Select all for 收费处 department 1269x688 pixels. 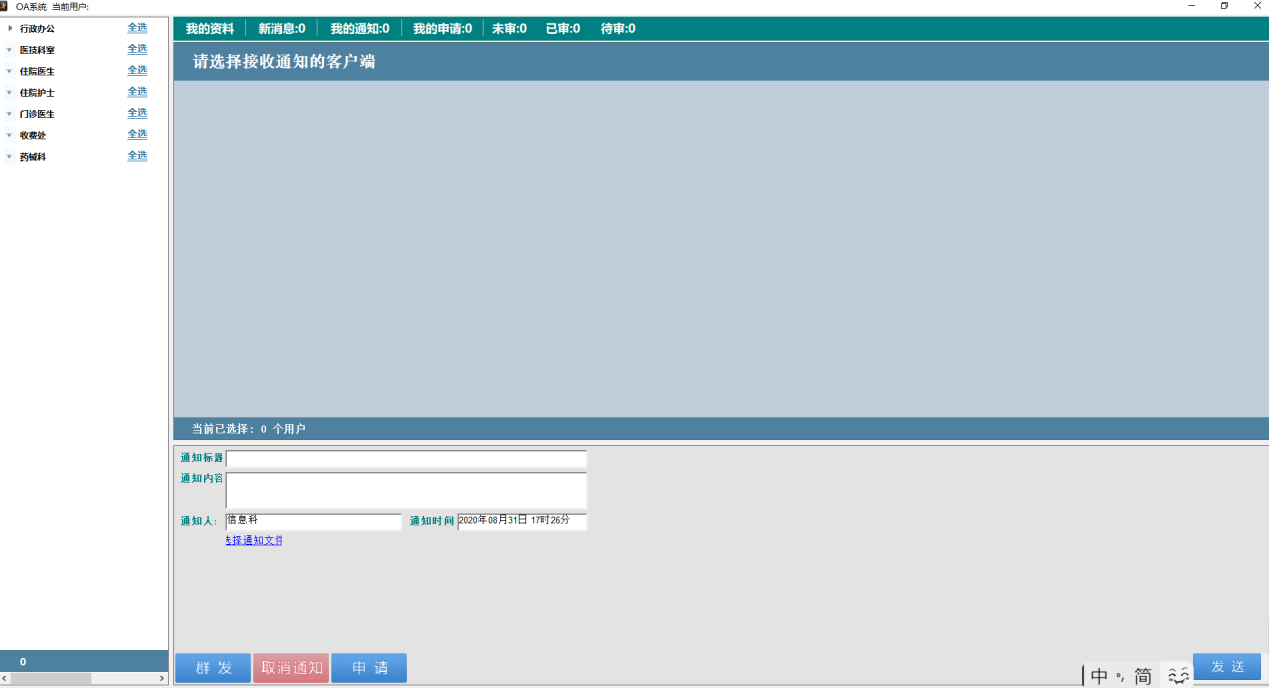pos(137,134)
